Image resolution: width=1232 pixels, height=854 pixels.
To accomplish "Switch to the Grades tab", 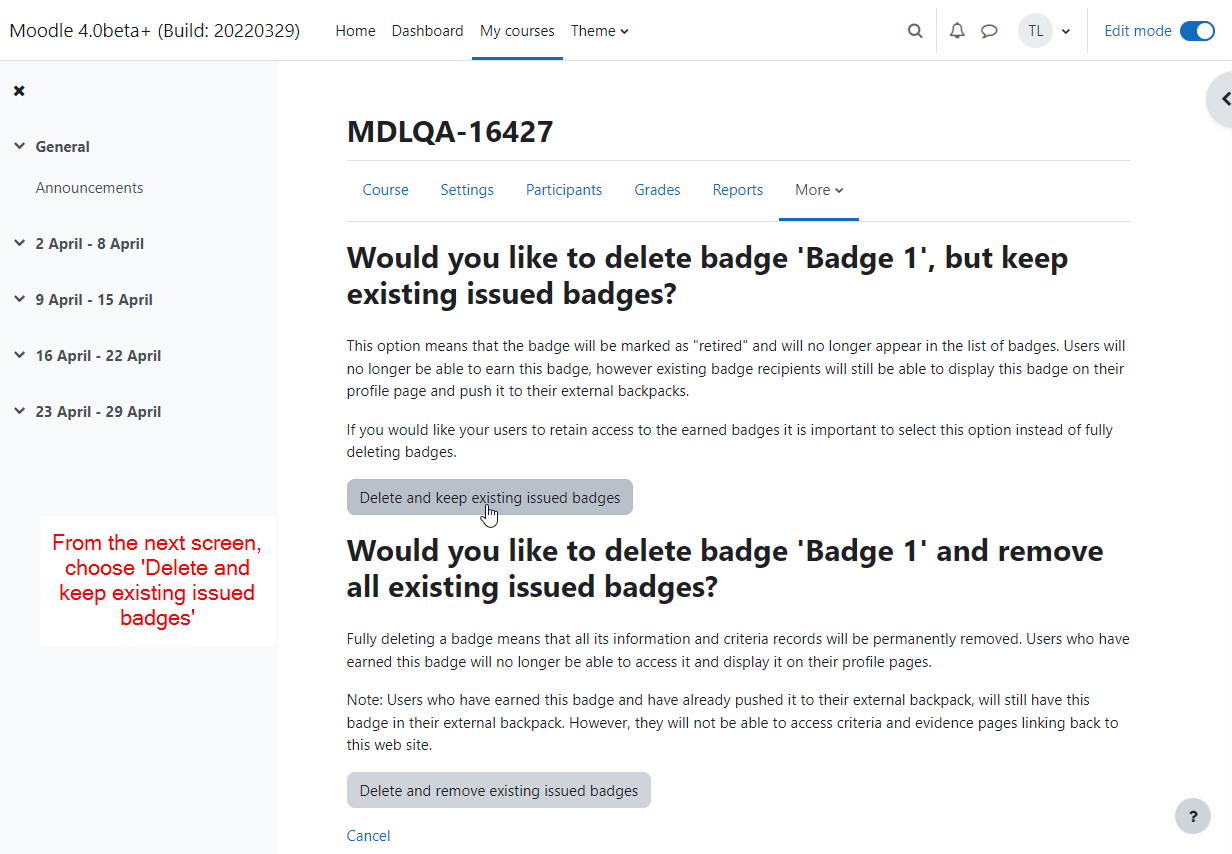I will coord(657,190).
